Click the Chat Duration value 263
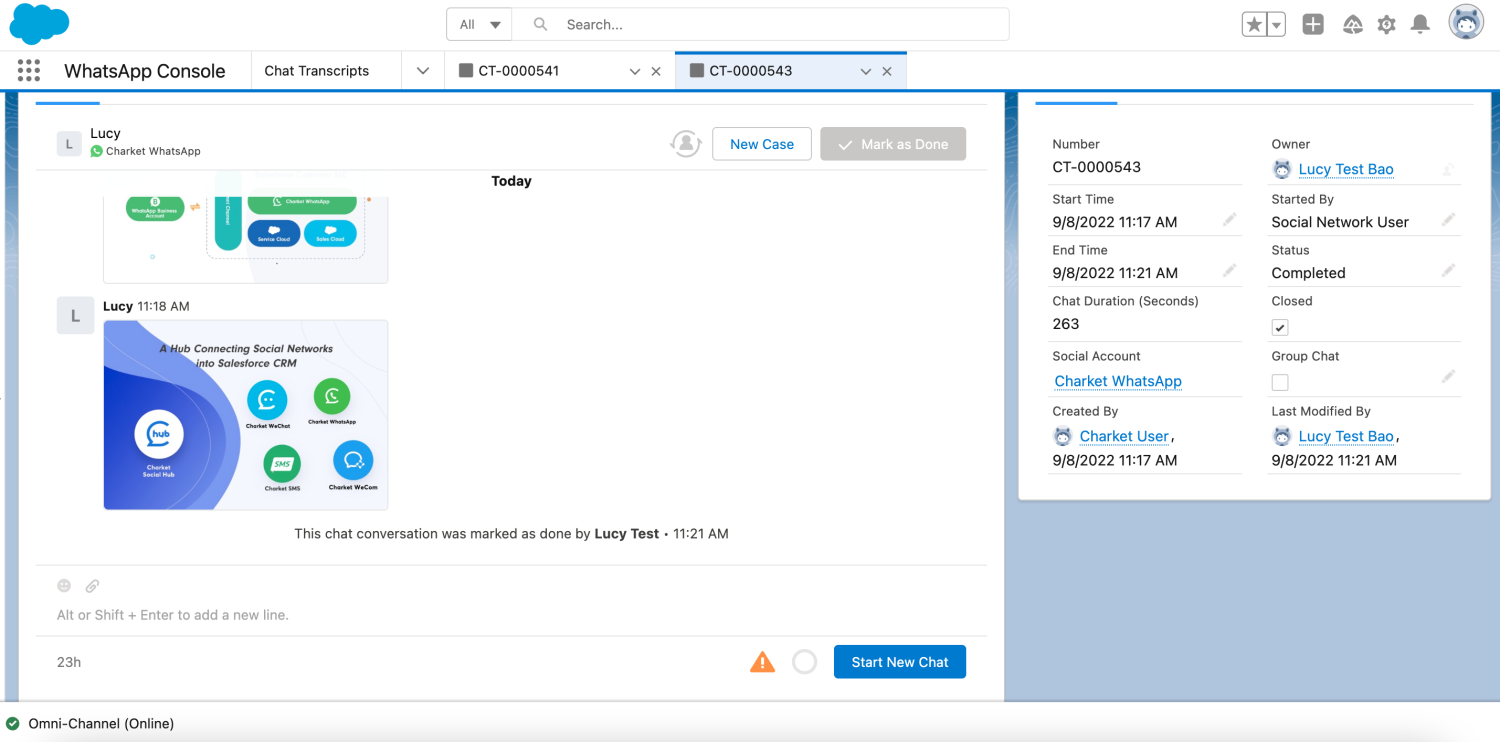This screenshot has height=742, width=1500. pyautogui.click(x=1066, y=324)
